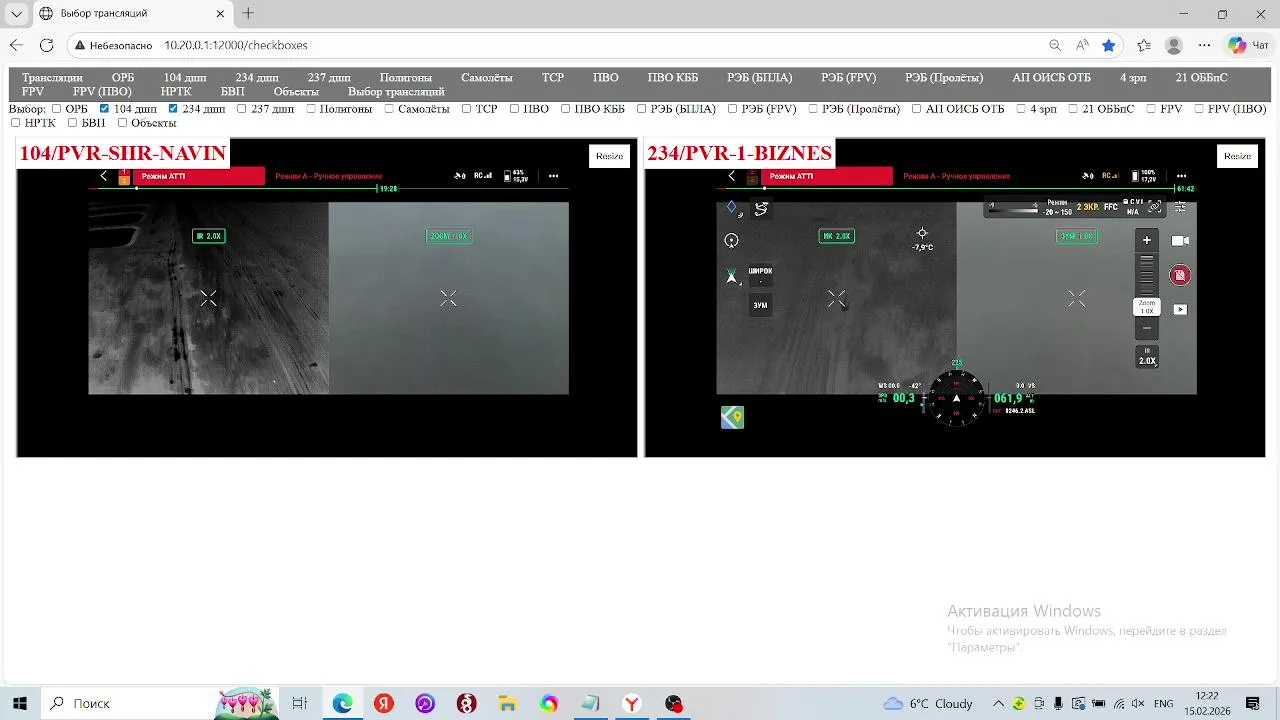Open the map widget in the 234 stream
This screenshot has width=1280, height=720.
tap(732, 417)
